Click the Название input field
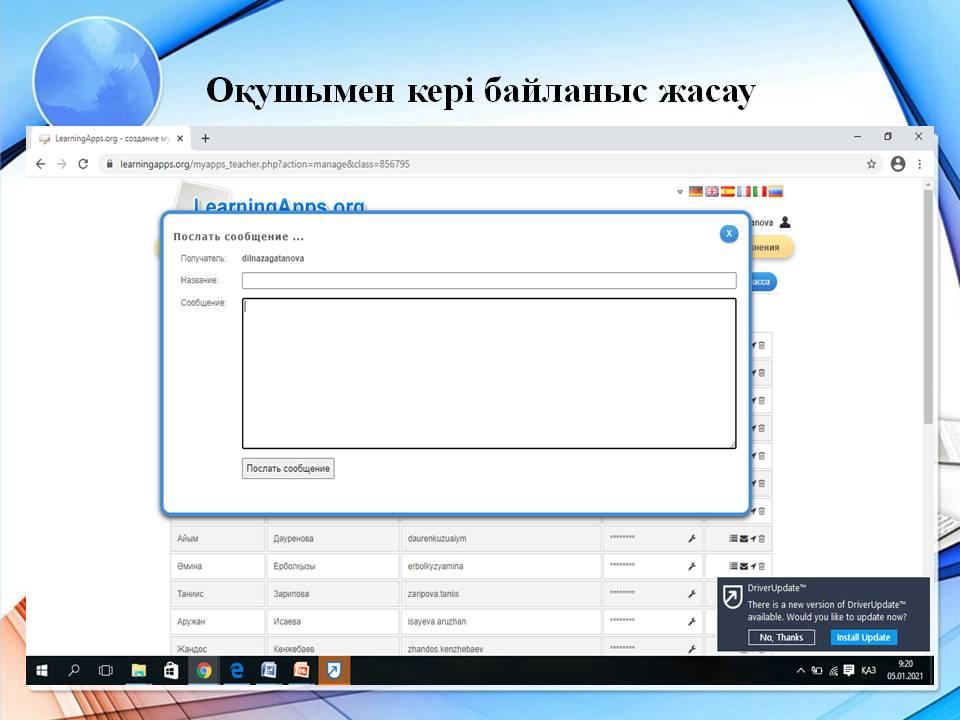960x720 pixels. click(489, 280)
